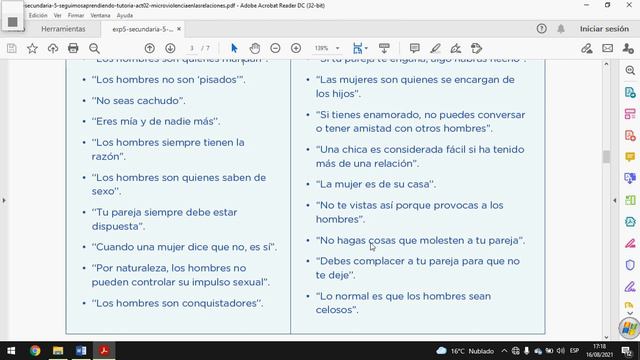Viewport: 640px width, 360px height.
Task: Open the notification center icon
Action: tap(627, 351)
